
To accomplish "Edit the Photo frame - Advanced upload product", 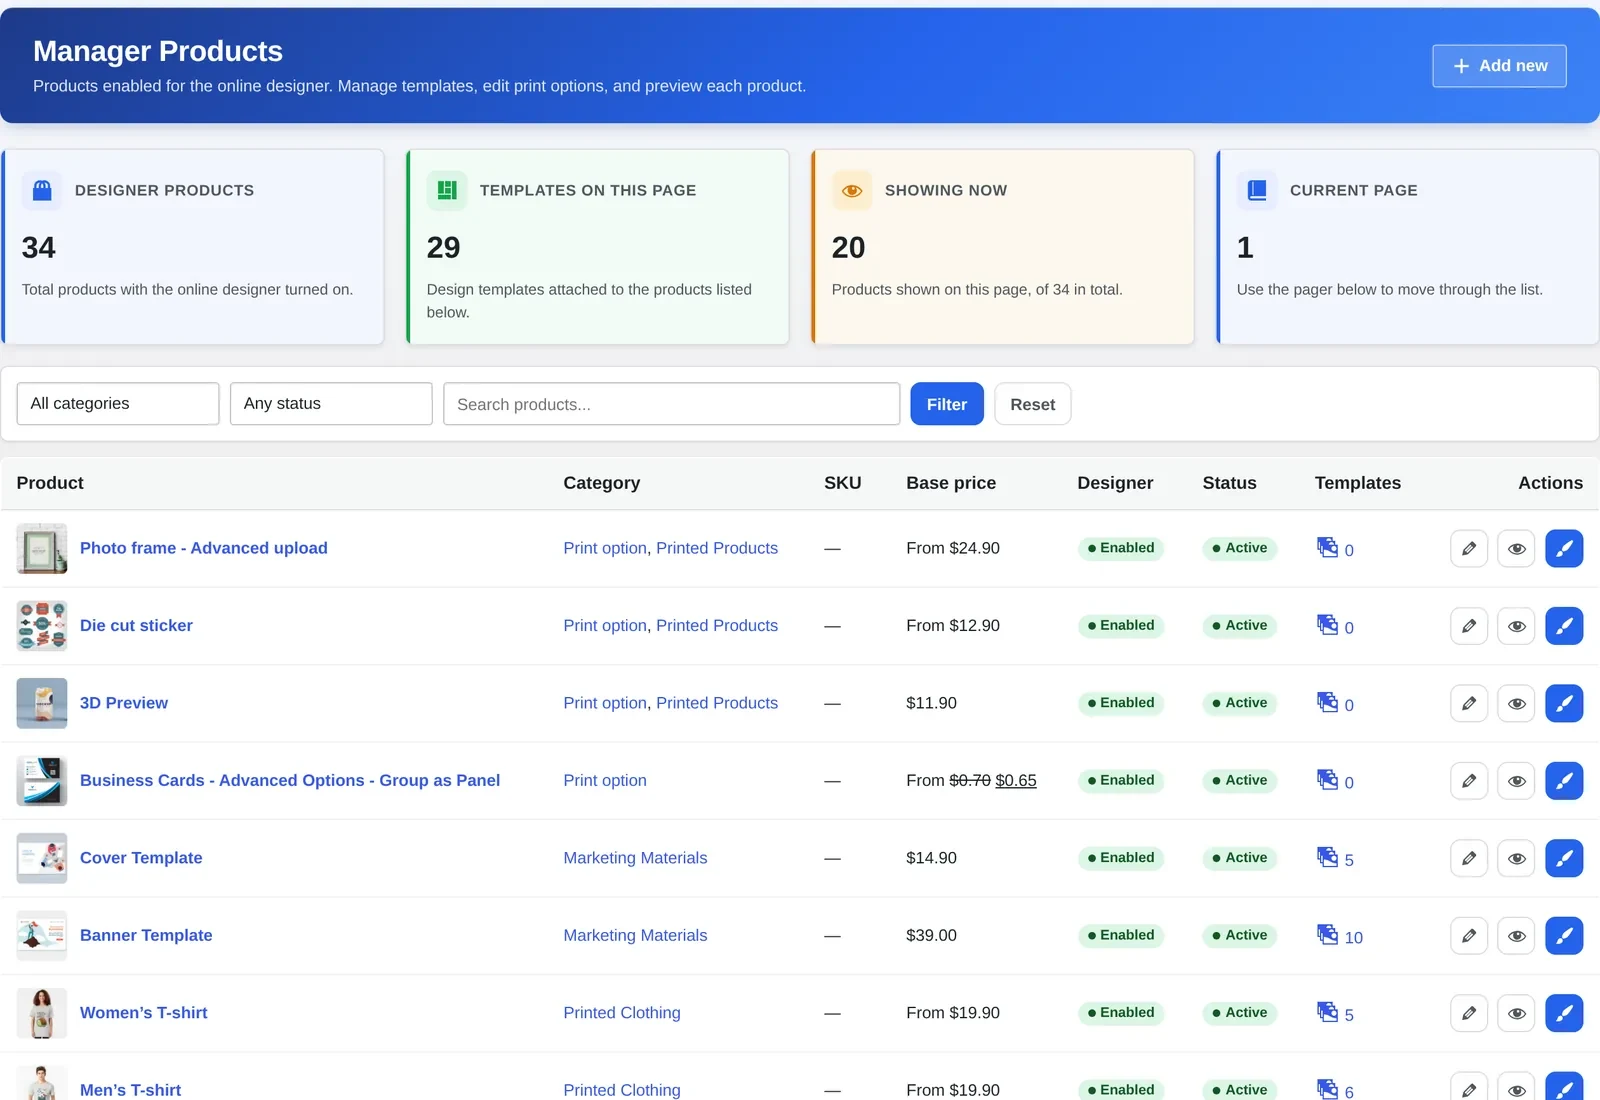I will 1469,548.
